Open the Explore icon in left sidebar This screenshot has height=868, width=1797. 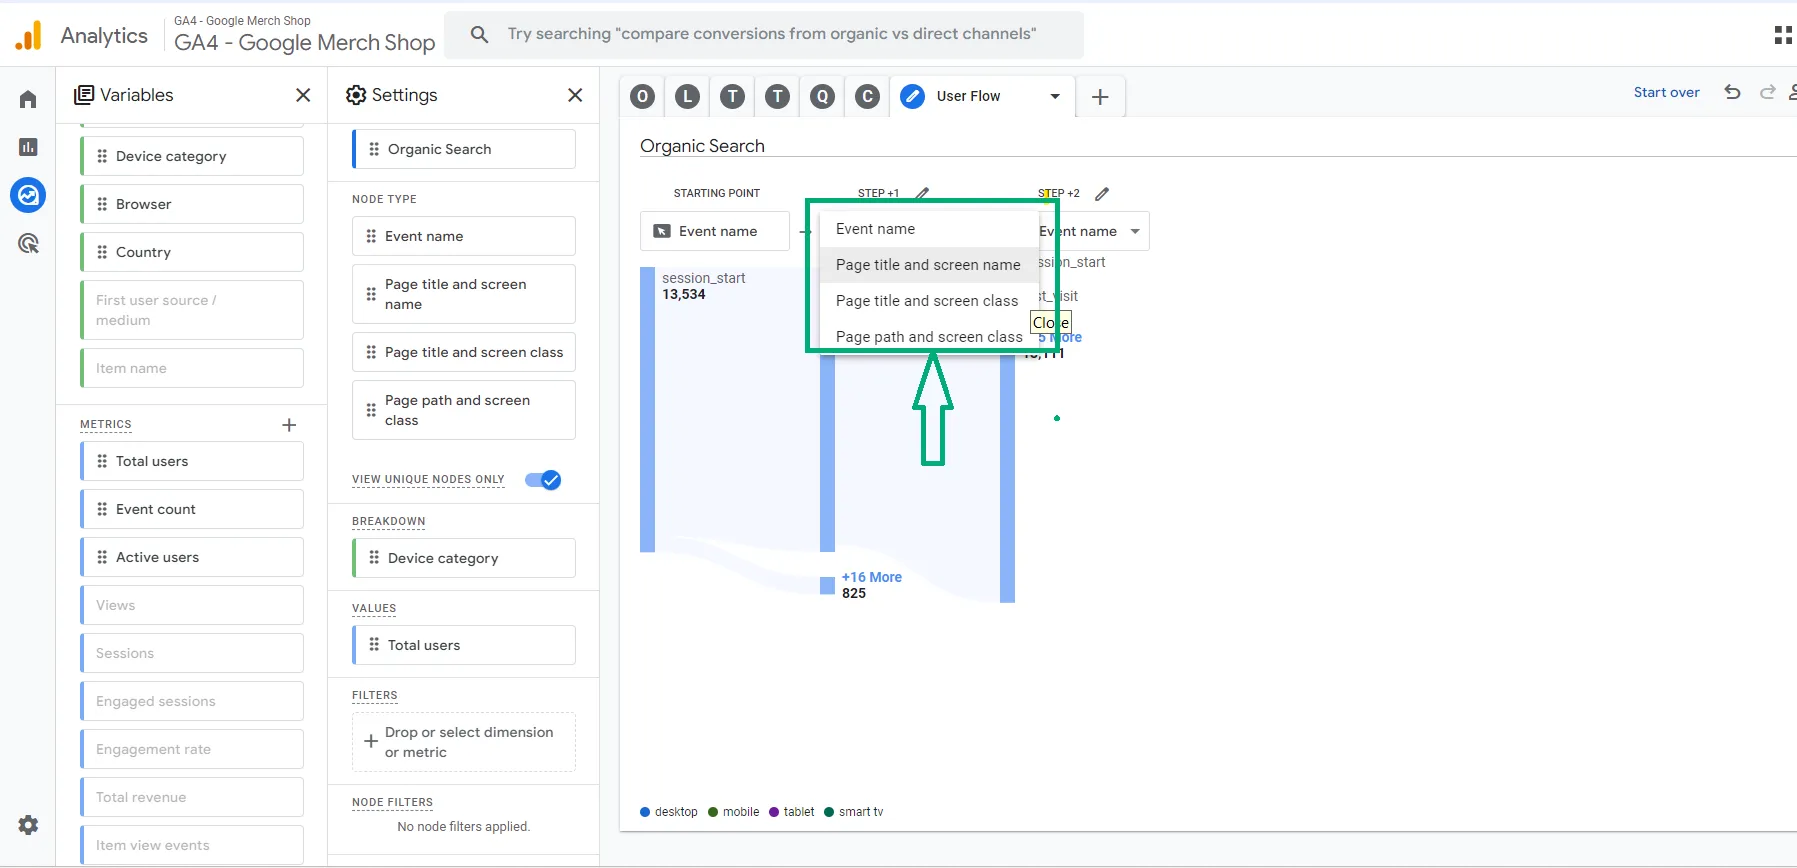click(x=28, y=195)
